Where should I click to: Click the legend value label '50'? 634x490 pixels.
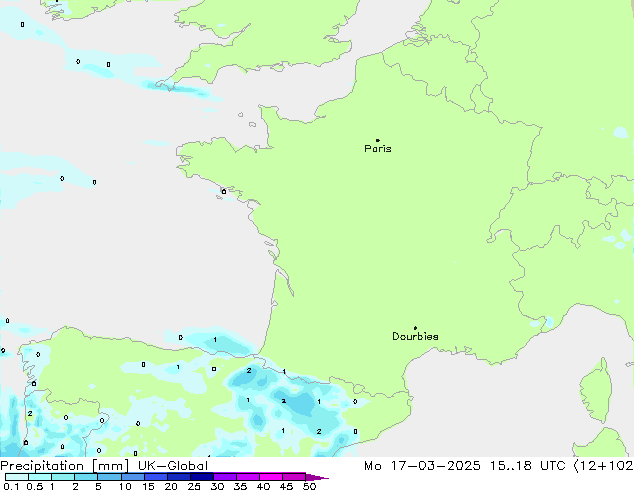point(309,486)
